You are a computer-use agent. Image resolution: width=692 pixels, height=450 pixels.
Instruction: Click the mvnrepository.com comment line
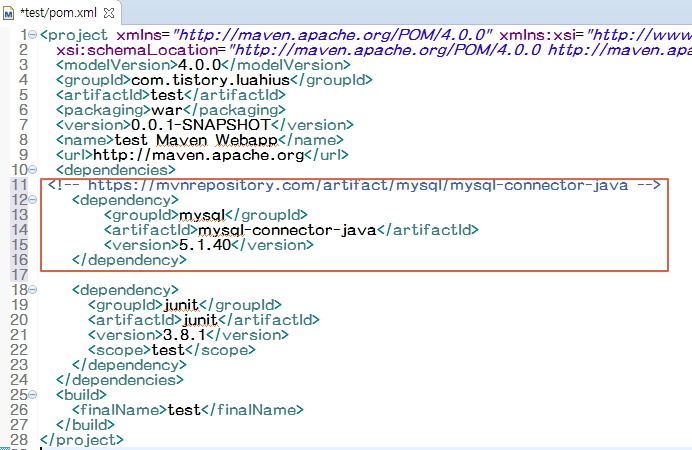(354, 185)
